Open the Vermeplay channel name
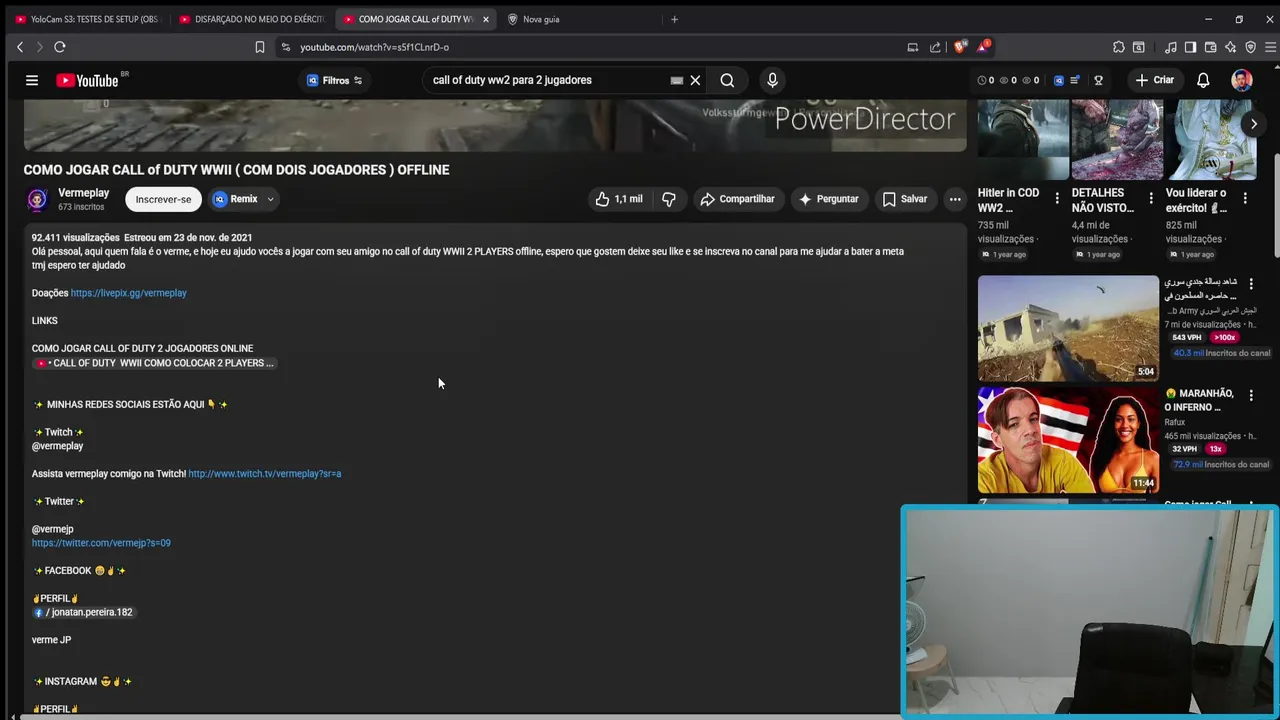 [83, 193]
